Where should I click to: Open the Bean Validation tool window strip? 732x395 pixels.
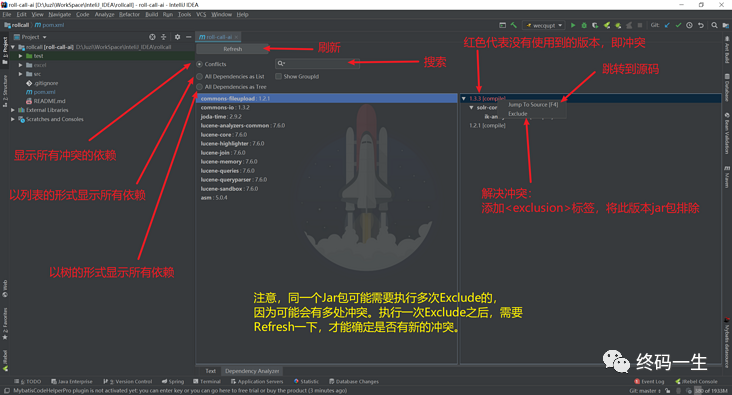[727, 133]
